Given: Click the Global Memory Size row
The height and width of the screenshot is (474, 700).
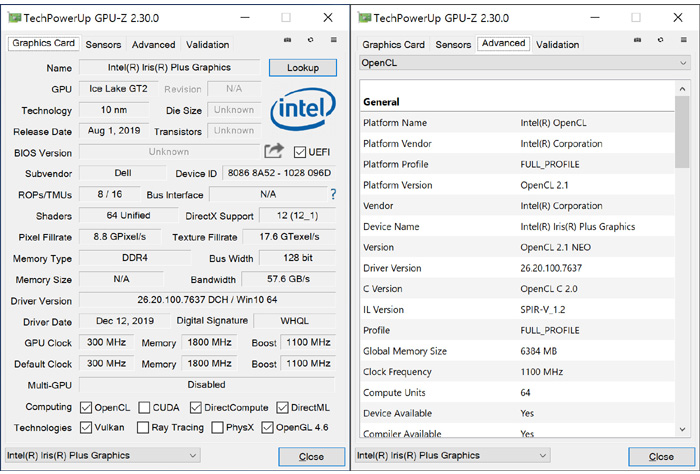Looking at the screenshot, I should click(x=517, y=351).
